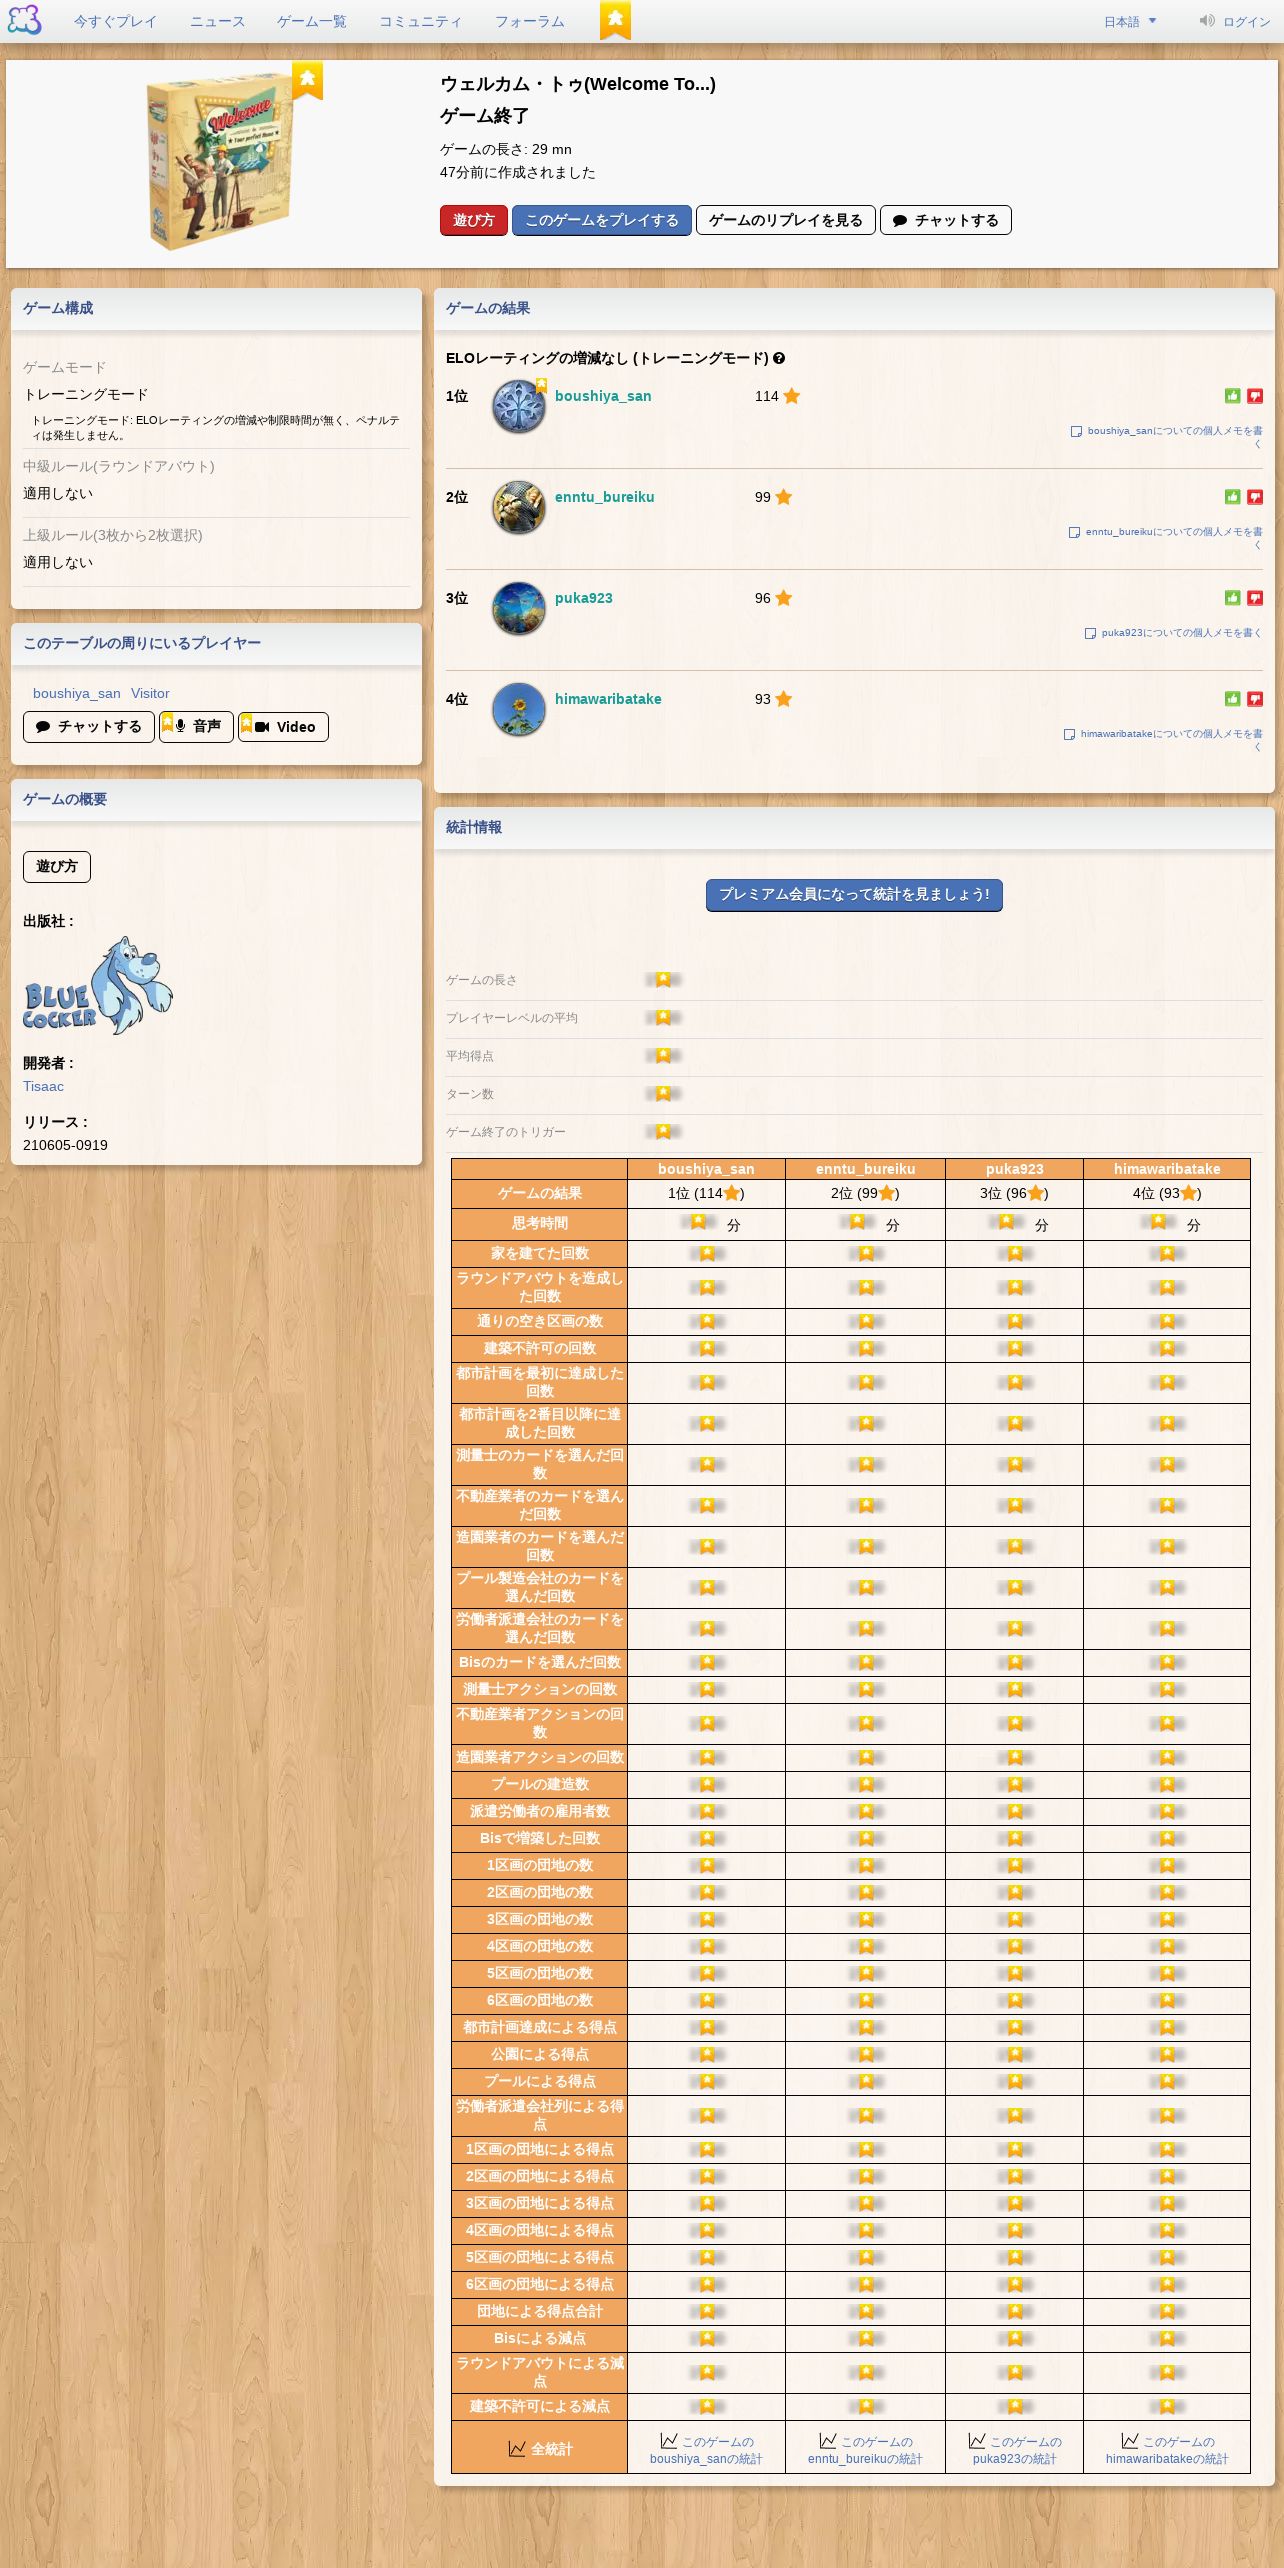The height and width of the screenshot is (2568, 1284).
Task: Open the 今すぐプレイ menu
Action: (x=115, y=21)
